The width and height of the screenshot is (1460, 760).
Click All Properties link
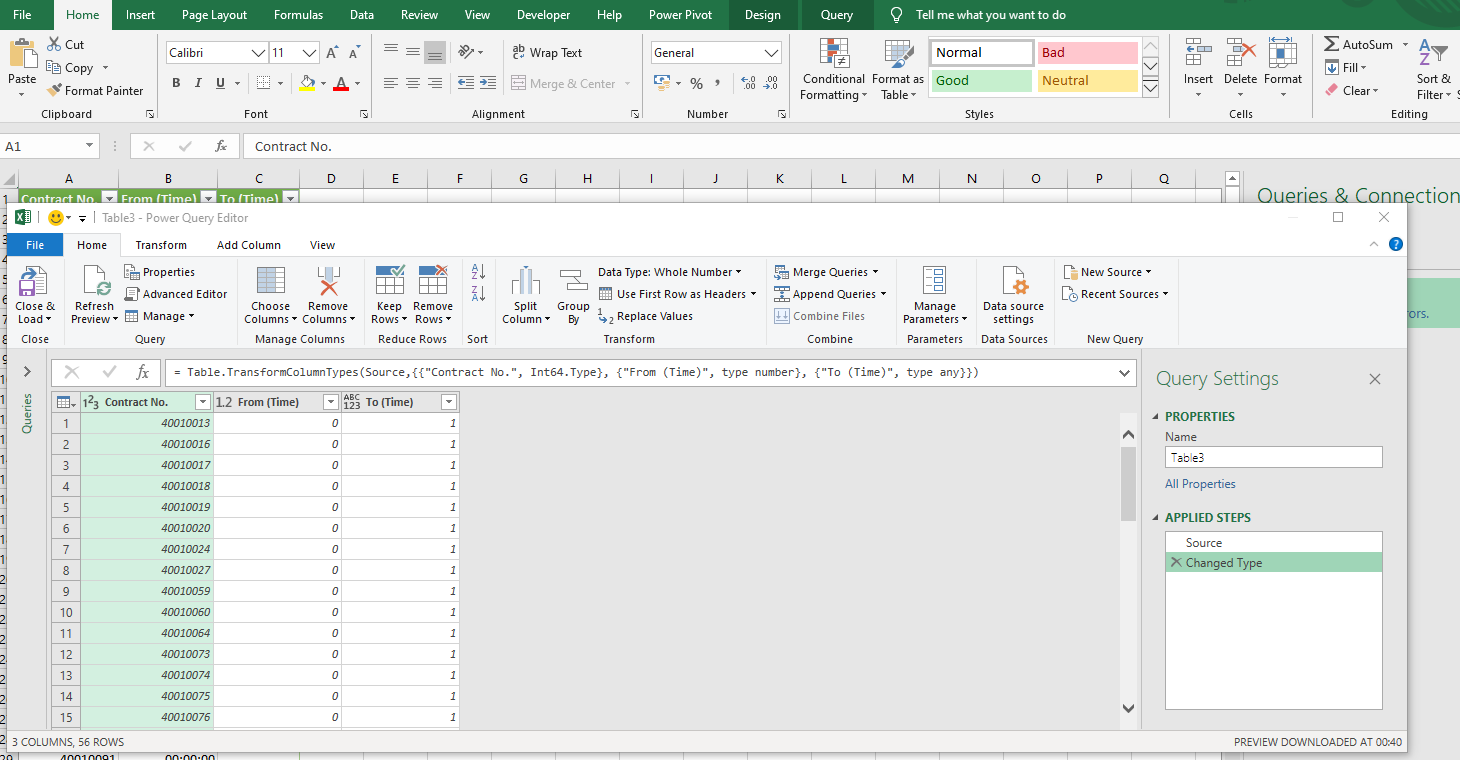point(1200,484)
